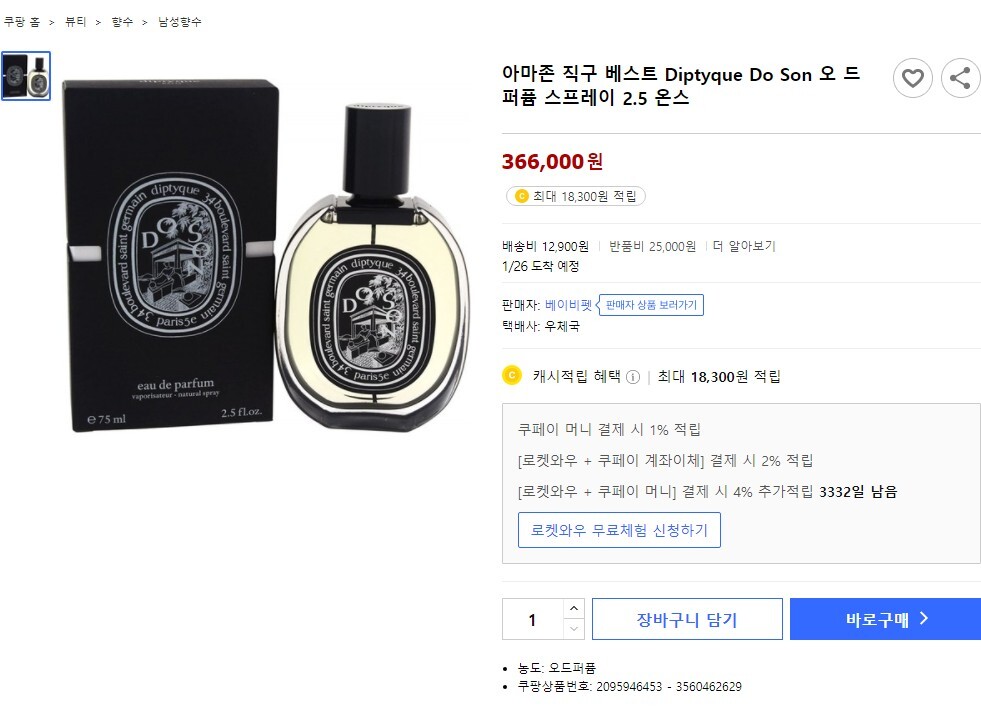Open the 쿠팡 홈 breadcrumb
This screenshot has width=981, height=711.
coord(22,22)
